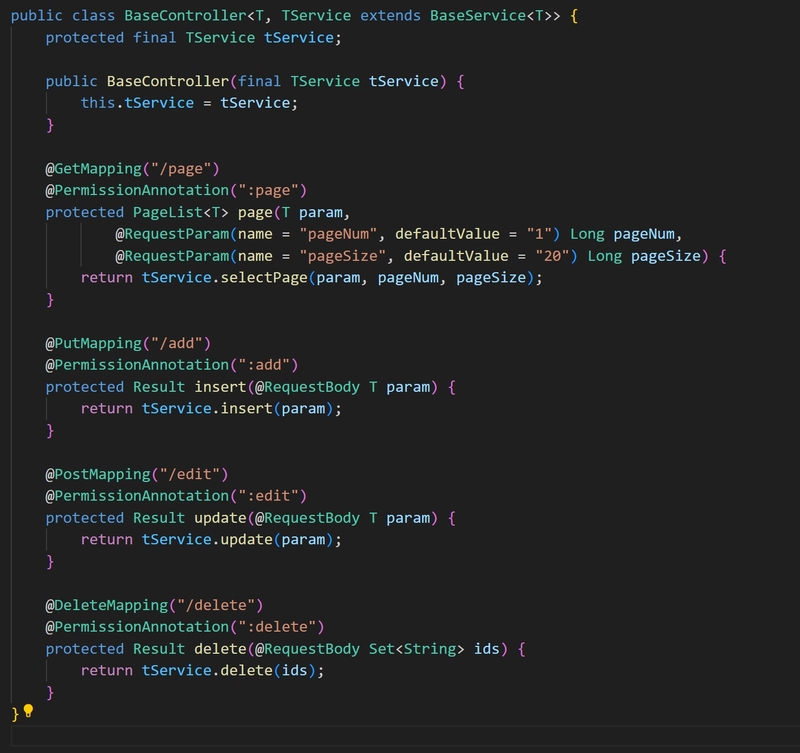Click the insert method name in declaration

pos(220,387)
